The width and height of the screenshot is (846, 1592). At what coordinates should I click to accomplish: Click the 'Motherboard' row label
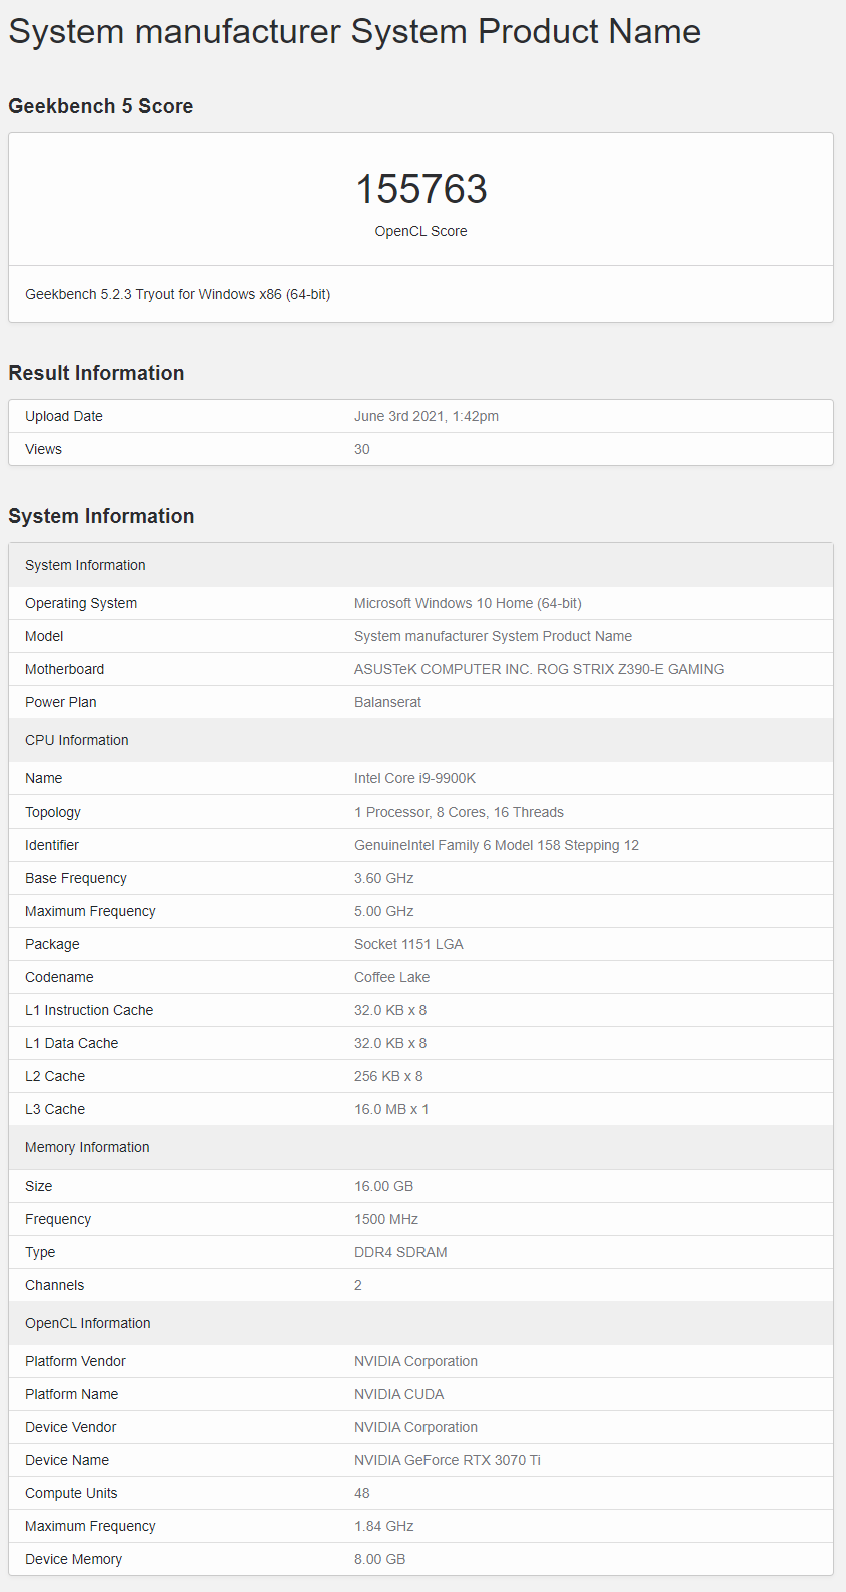point(65,669)
